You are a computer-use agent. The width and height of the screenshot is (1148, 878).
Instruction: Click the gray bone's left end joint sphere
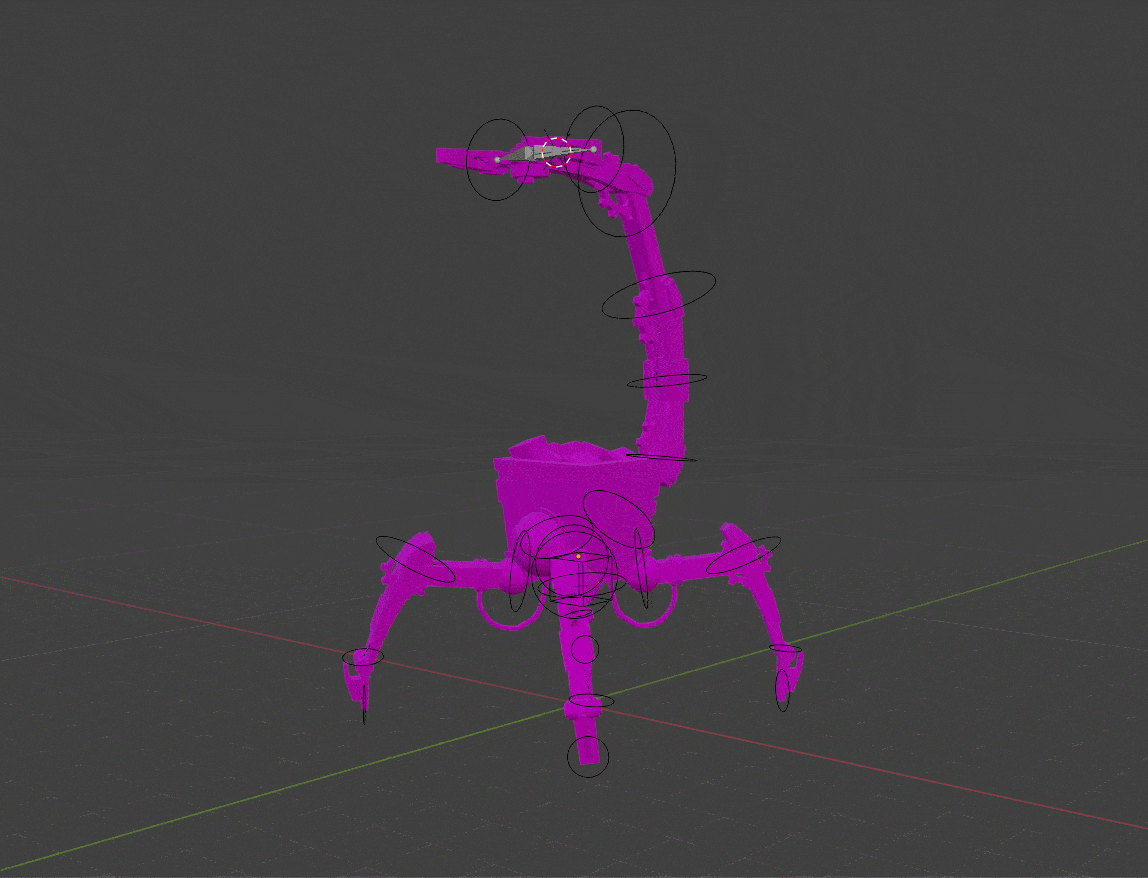497,159
